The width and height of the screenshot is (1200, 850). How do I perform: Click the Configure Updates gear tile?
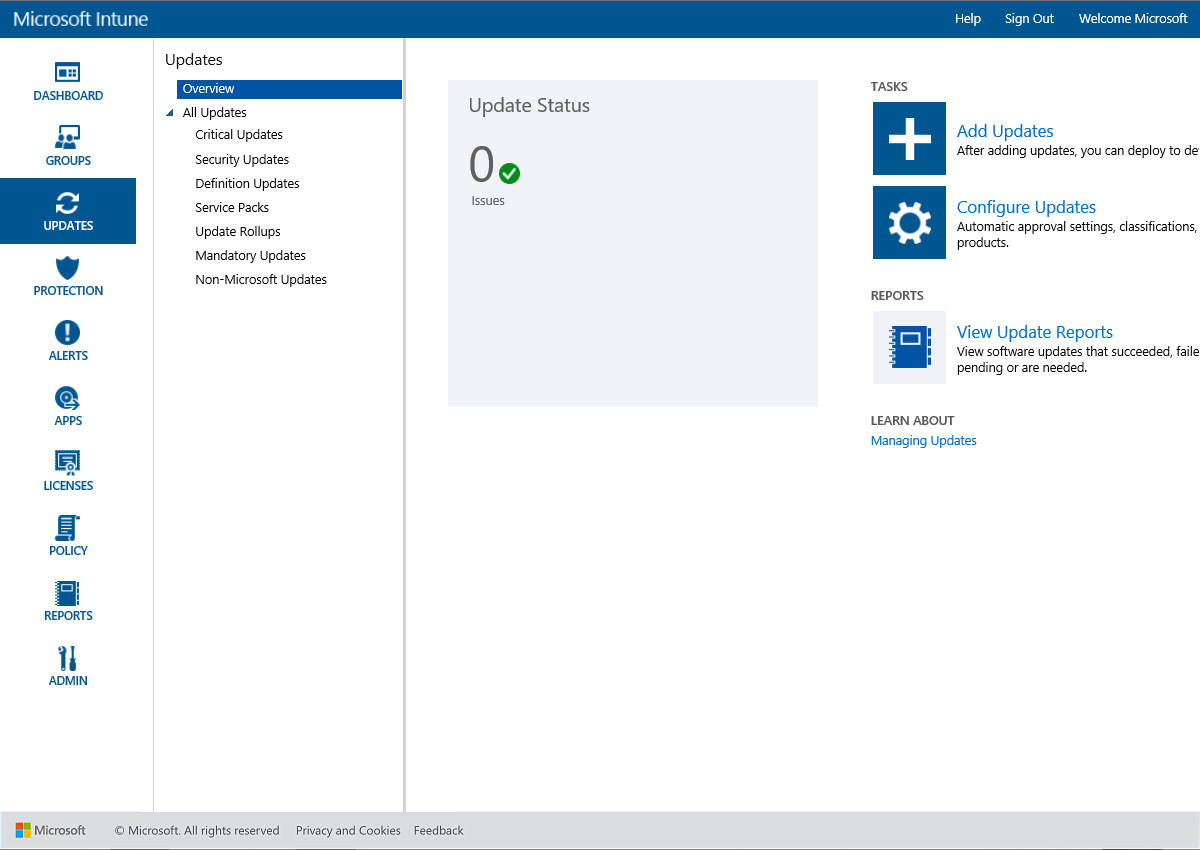(909, 222)
